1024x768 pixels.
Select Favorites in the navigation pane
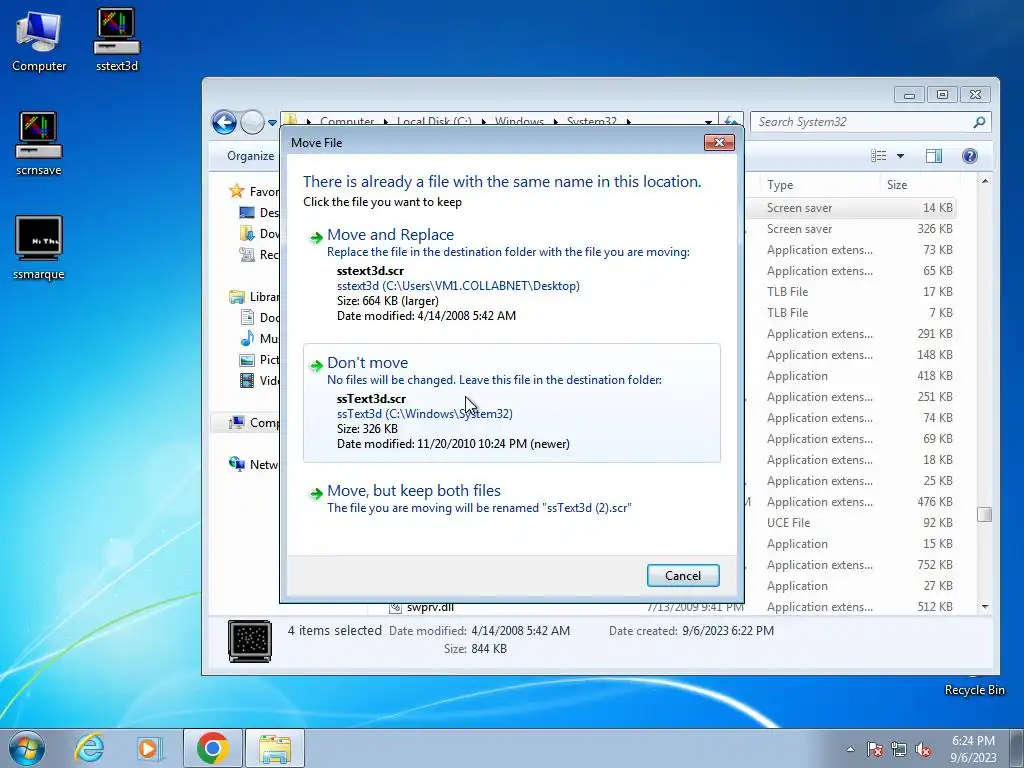tap(255, 191)
